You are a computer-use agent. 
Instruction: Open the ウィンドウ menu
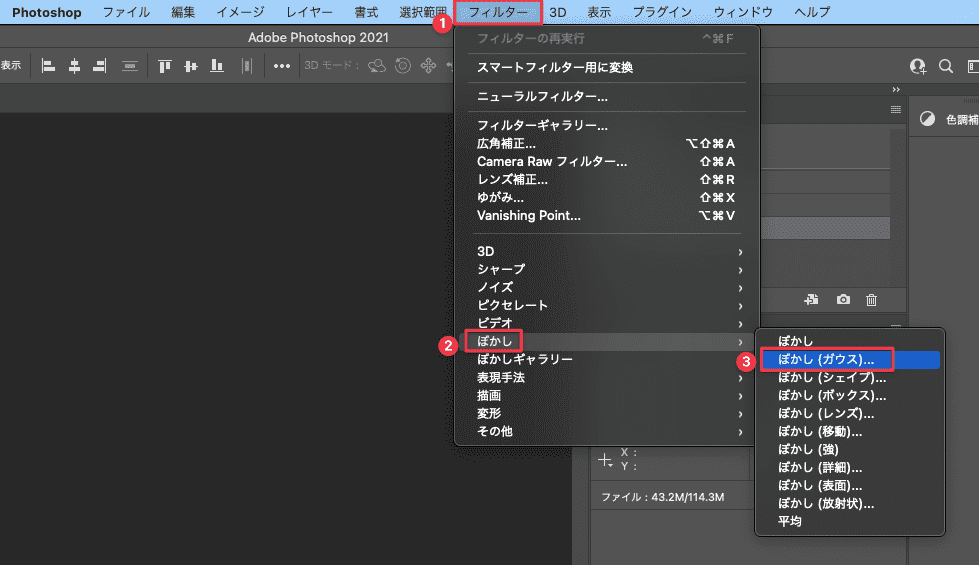[x=743, y=12]
